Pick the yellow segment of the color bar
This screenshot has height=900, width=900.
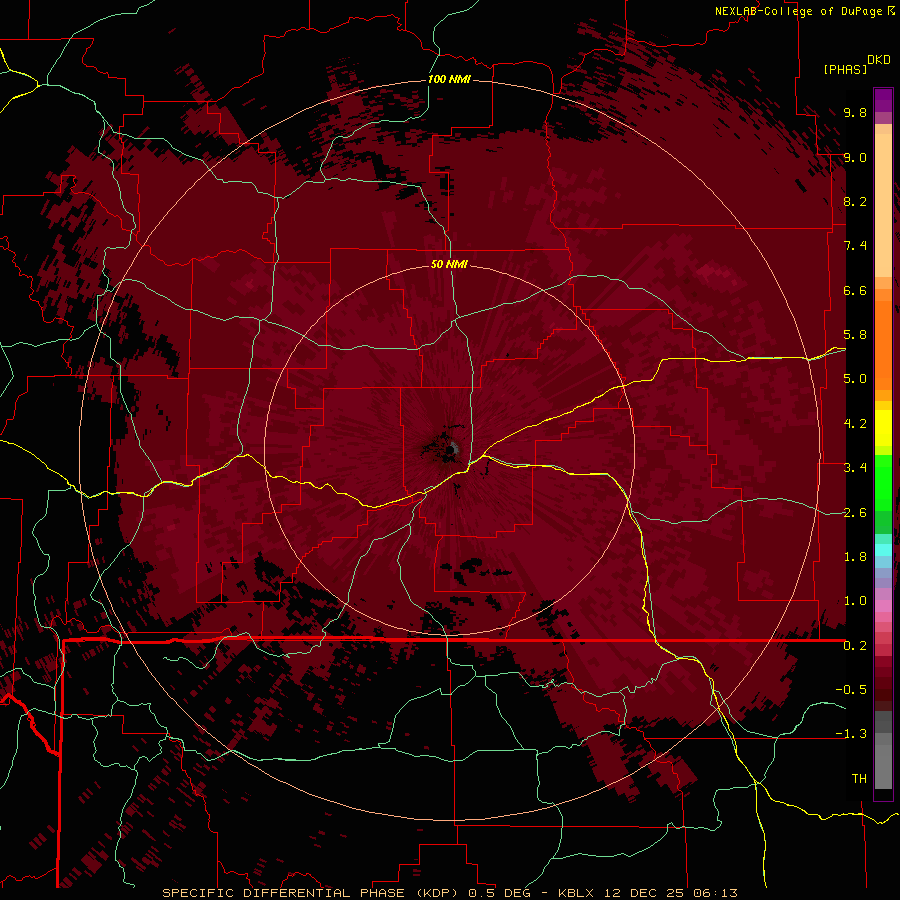point(883,428)
